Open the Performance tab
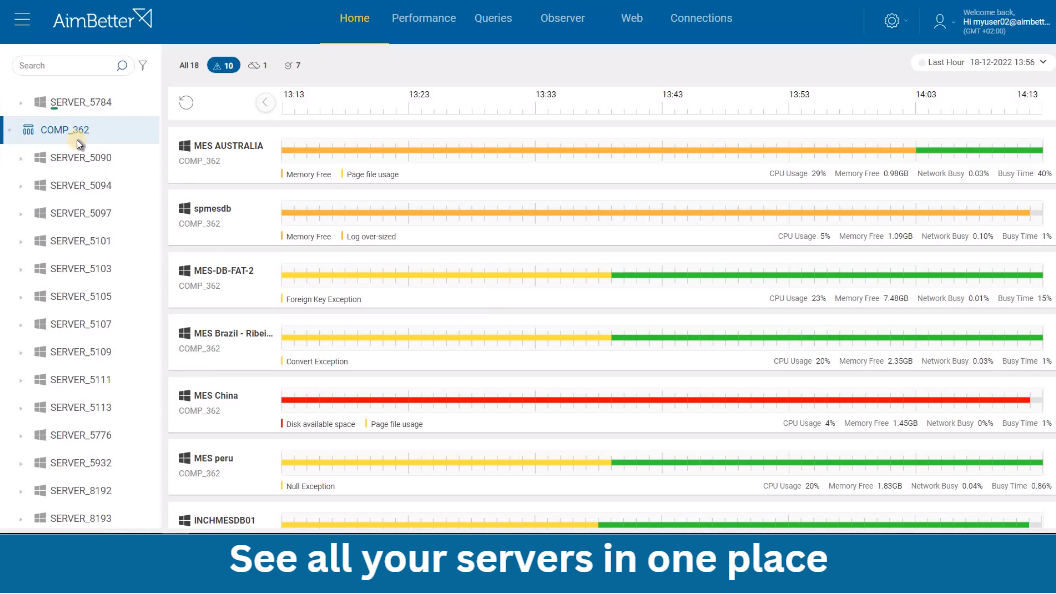The width and height of the screenshot is (1056, 594). [424, 18]
